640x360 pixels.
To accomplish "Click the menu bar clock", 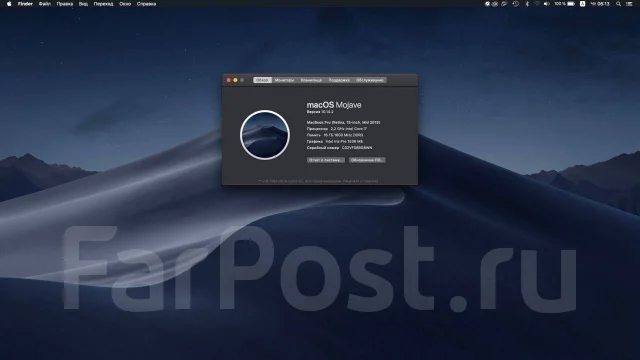I will pyautogui.click(x=600, y=4).
